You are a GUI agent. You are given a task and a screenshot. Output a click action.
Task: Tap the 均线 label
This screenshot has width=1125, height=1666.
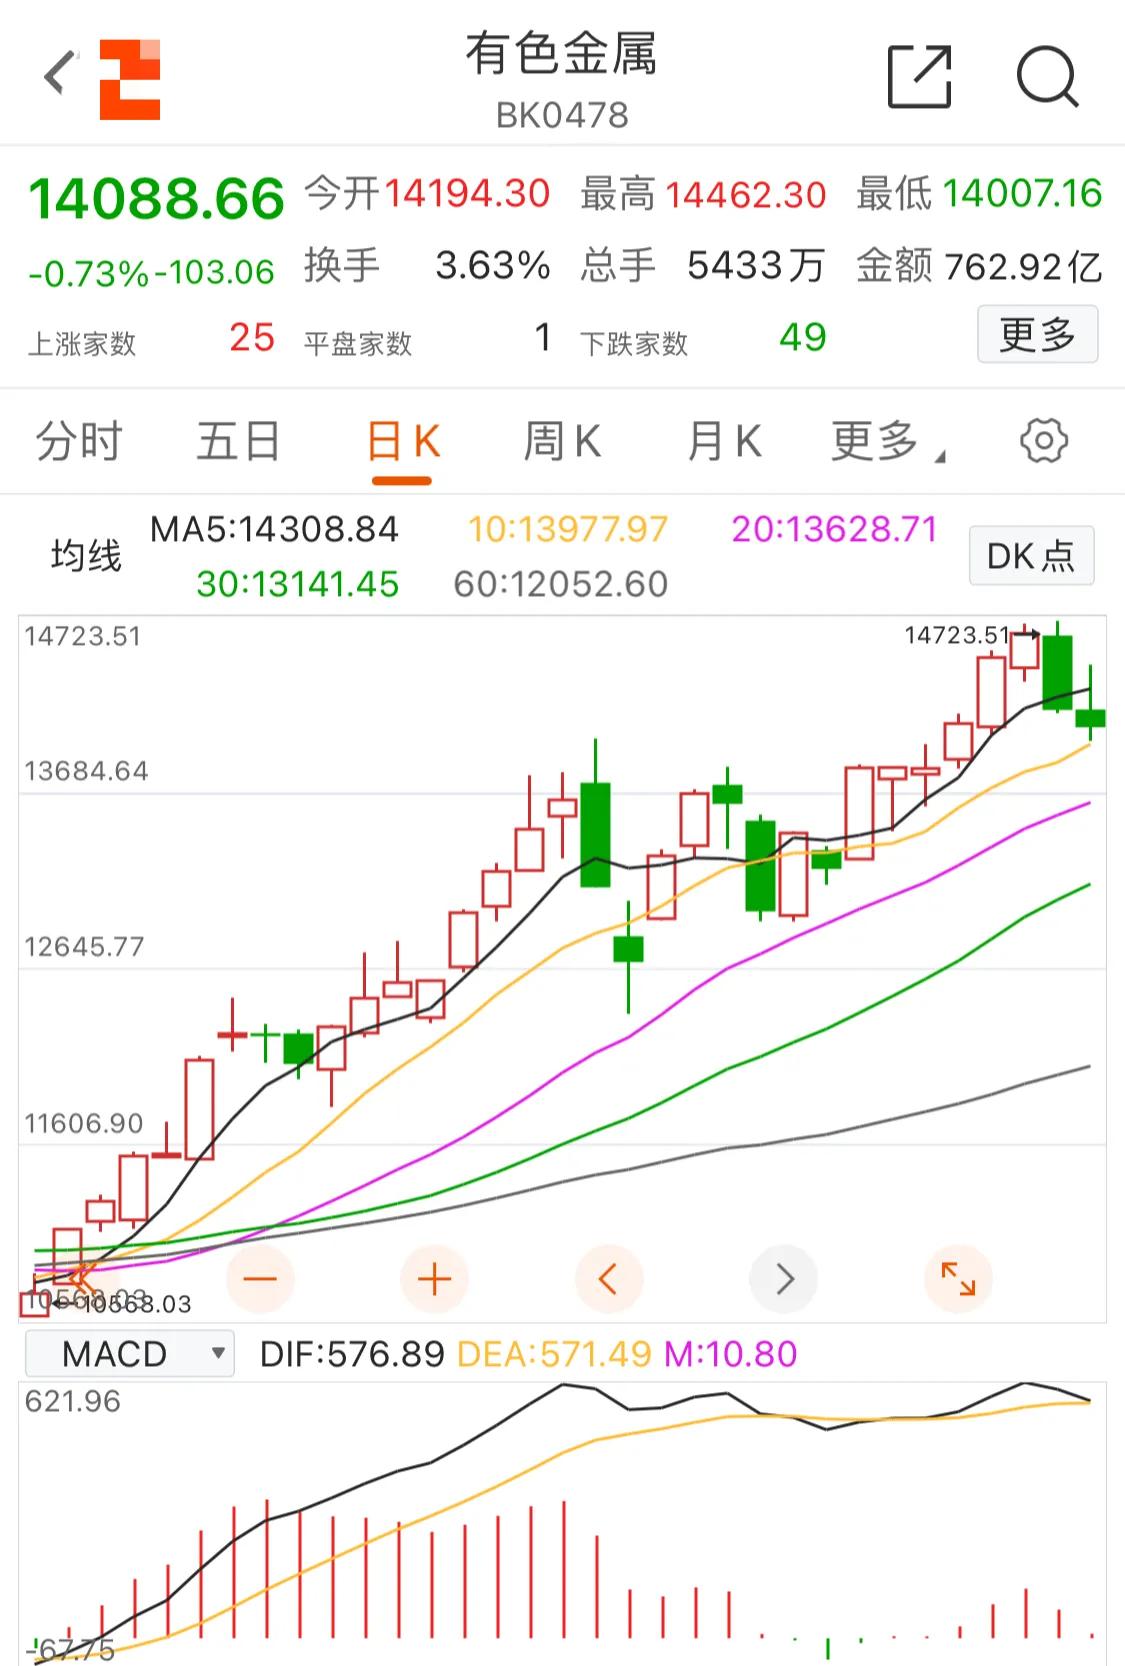[86, 555]
